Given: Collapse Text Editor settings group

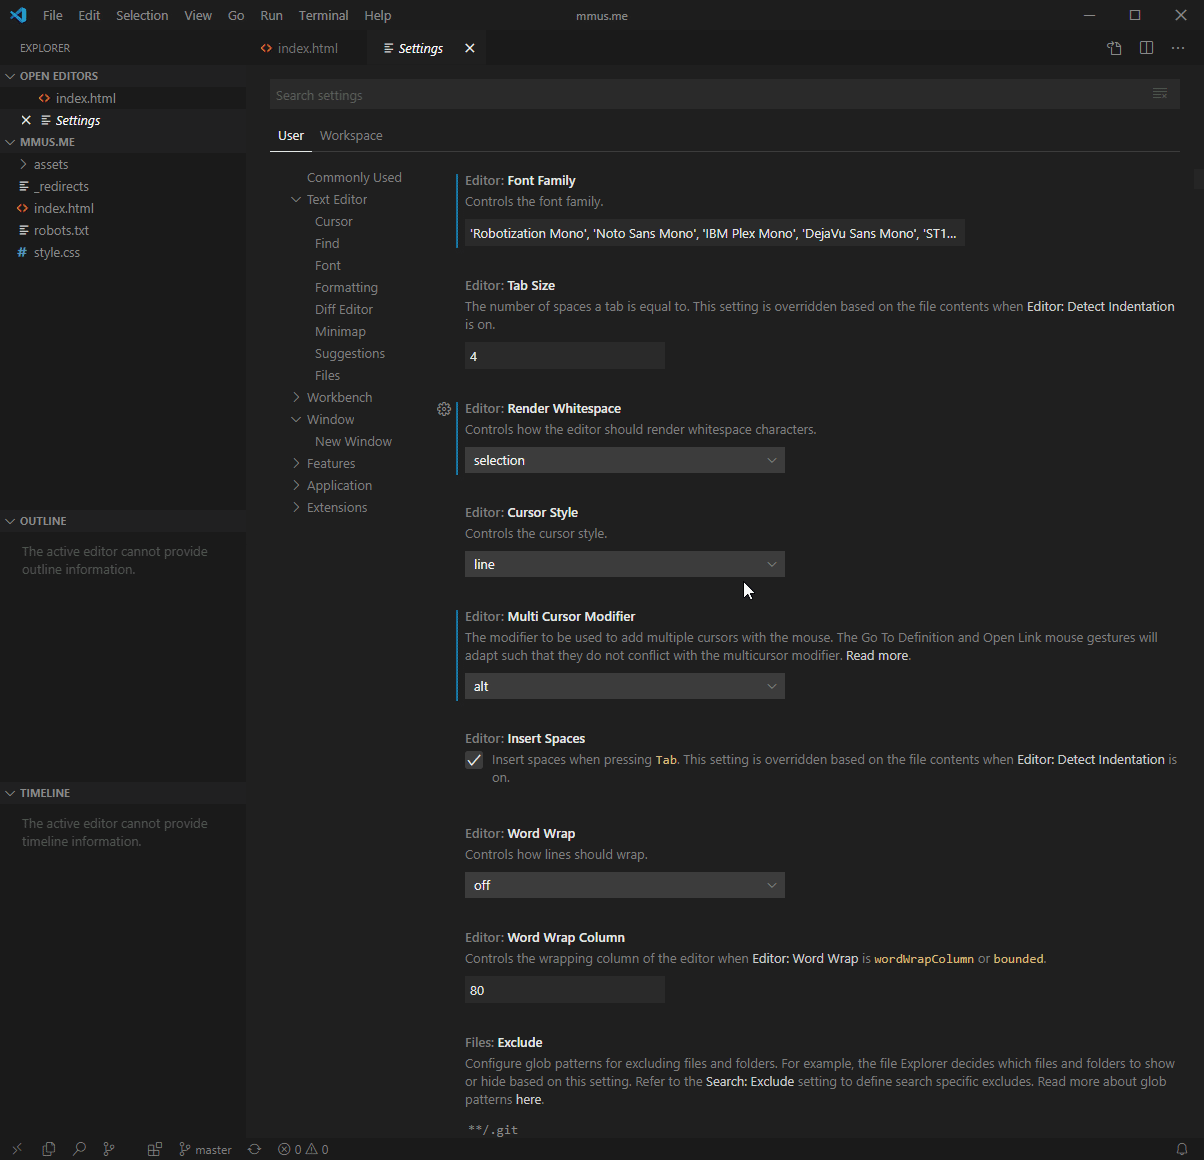Looking at the screenshot, I should (296, 199).
